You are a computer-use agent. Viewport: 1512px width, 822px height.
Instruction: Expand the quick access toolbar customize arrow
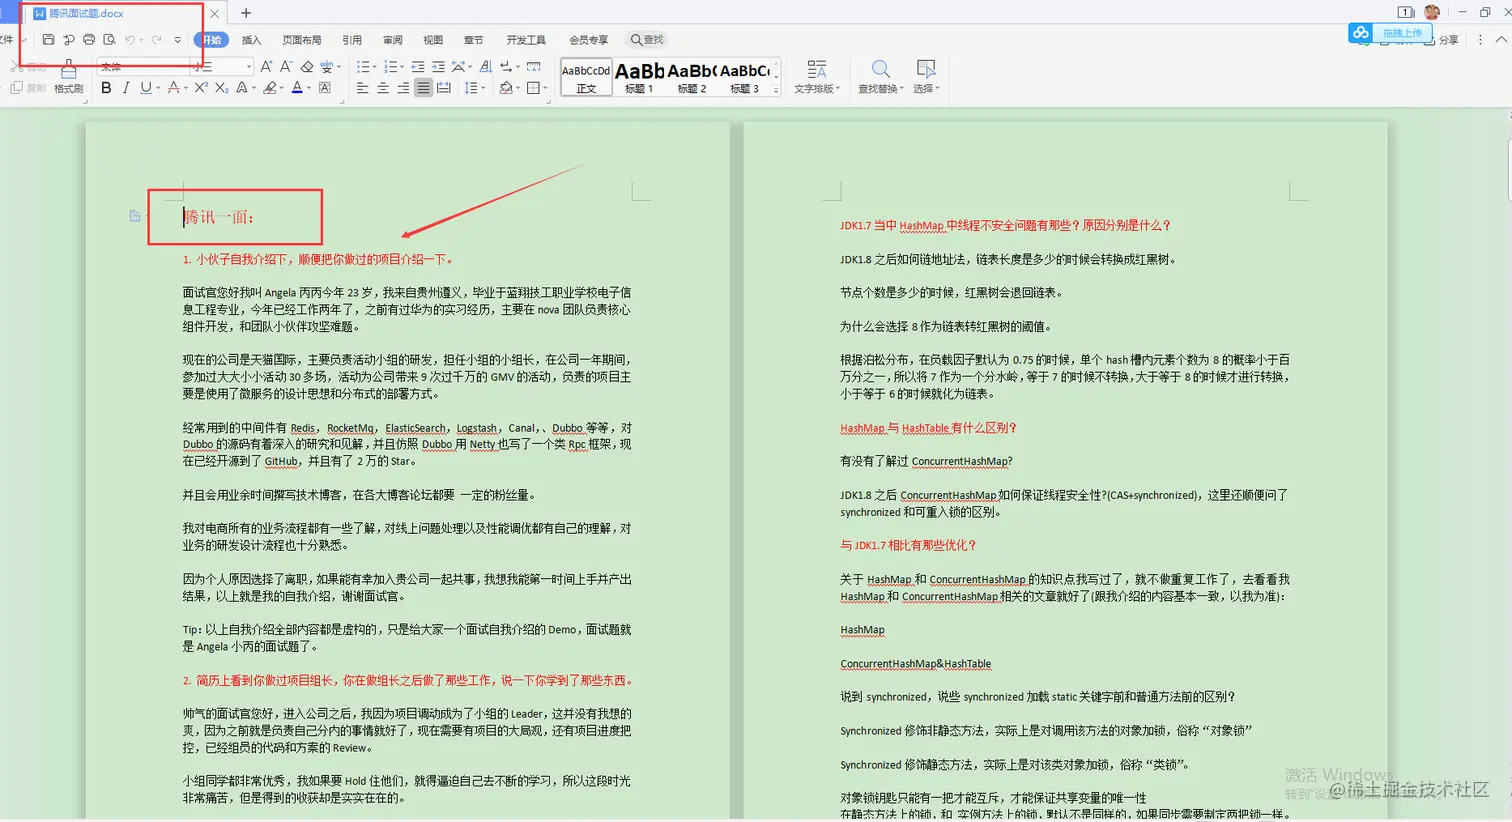(178, 40)
